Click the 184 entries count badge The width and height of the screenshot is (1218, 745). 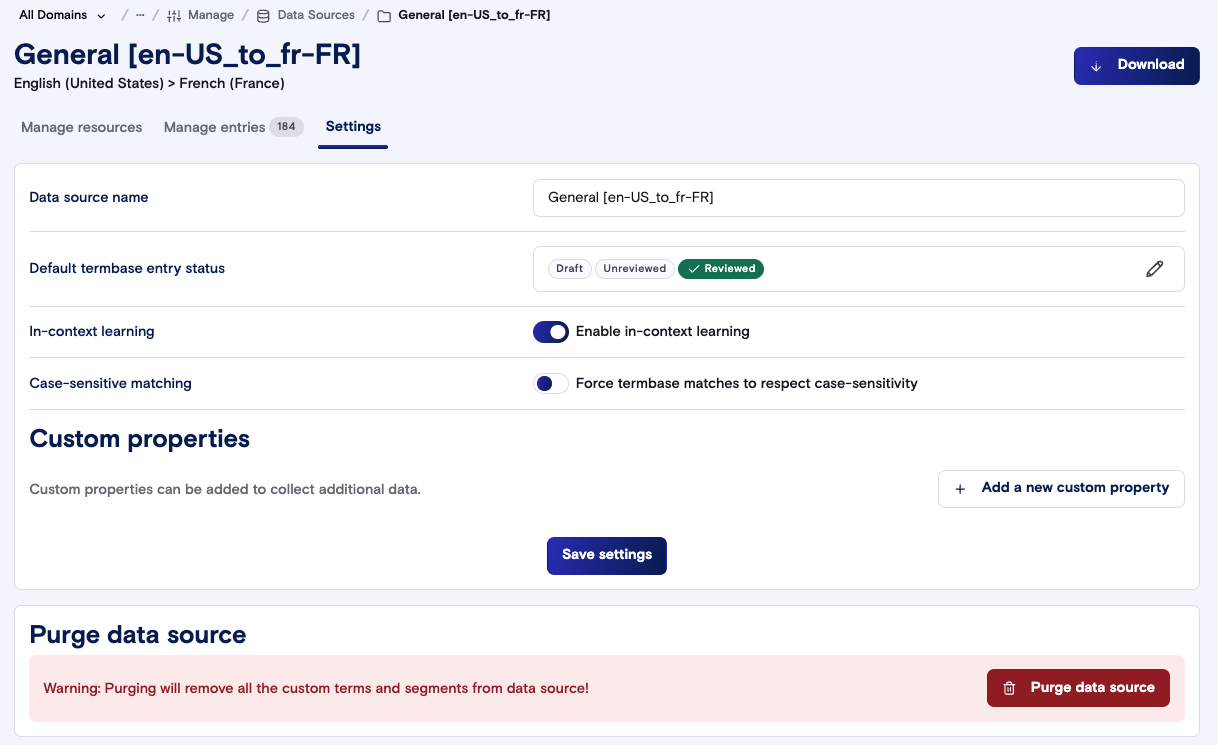click(287, 127)
